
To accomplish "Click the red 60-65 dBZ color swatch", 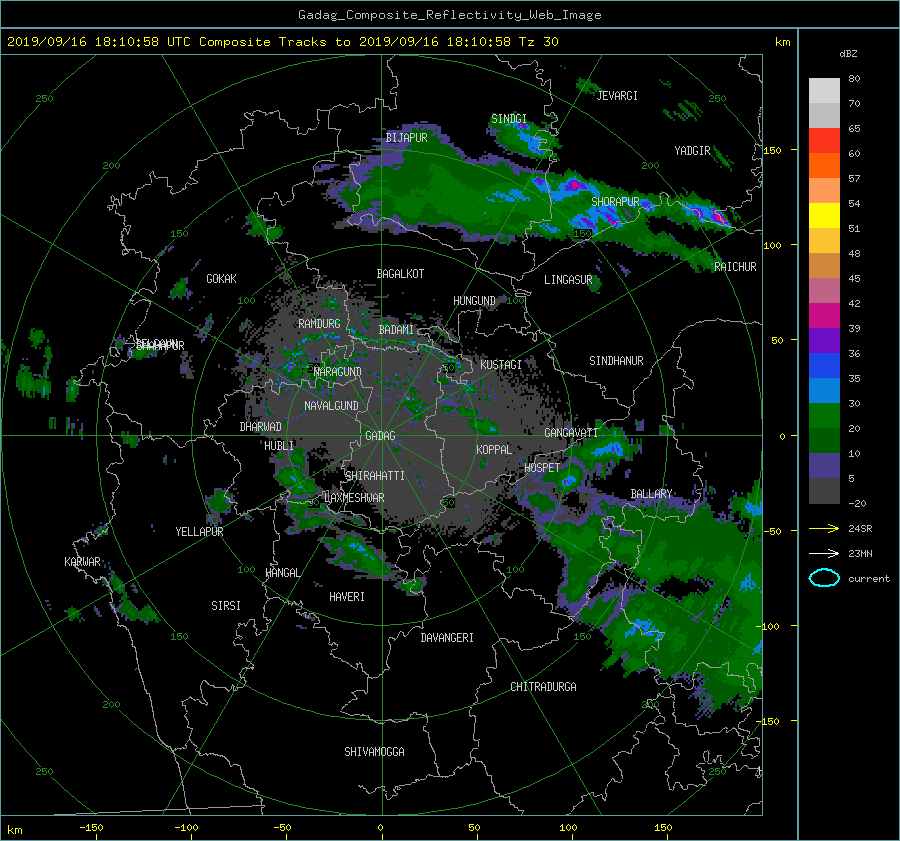I will click(824, 141).
